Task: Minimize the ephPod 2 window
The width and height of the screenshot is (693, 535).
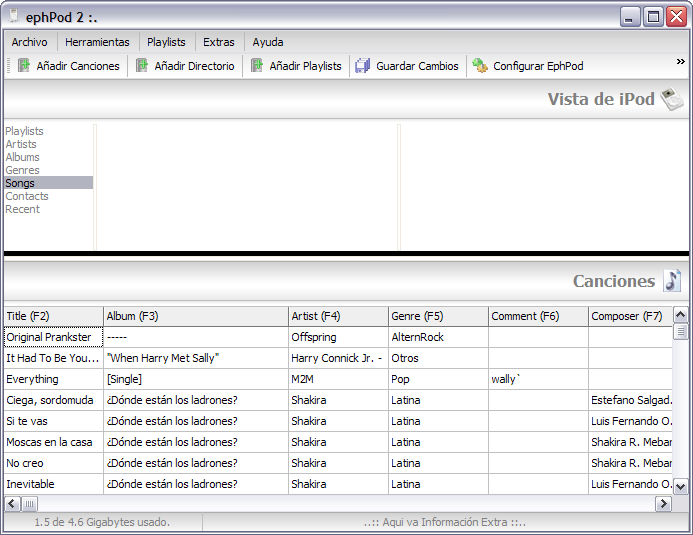Action: [630, 17]
